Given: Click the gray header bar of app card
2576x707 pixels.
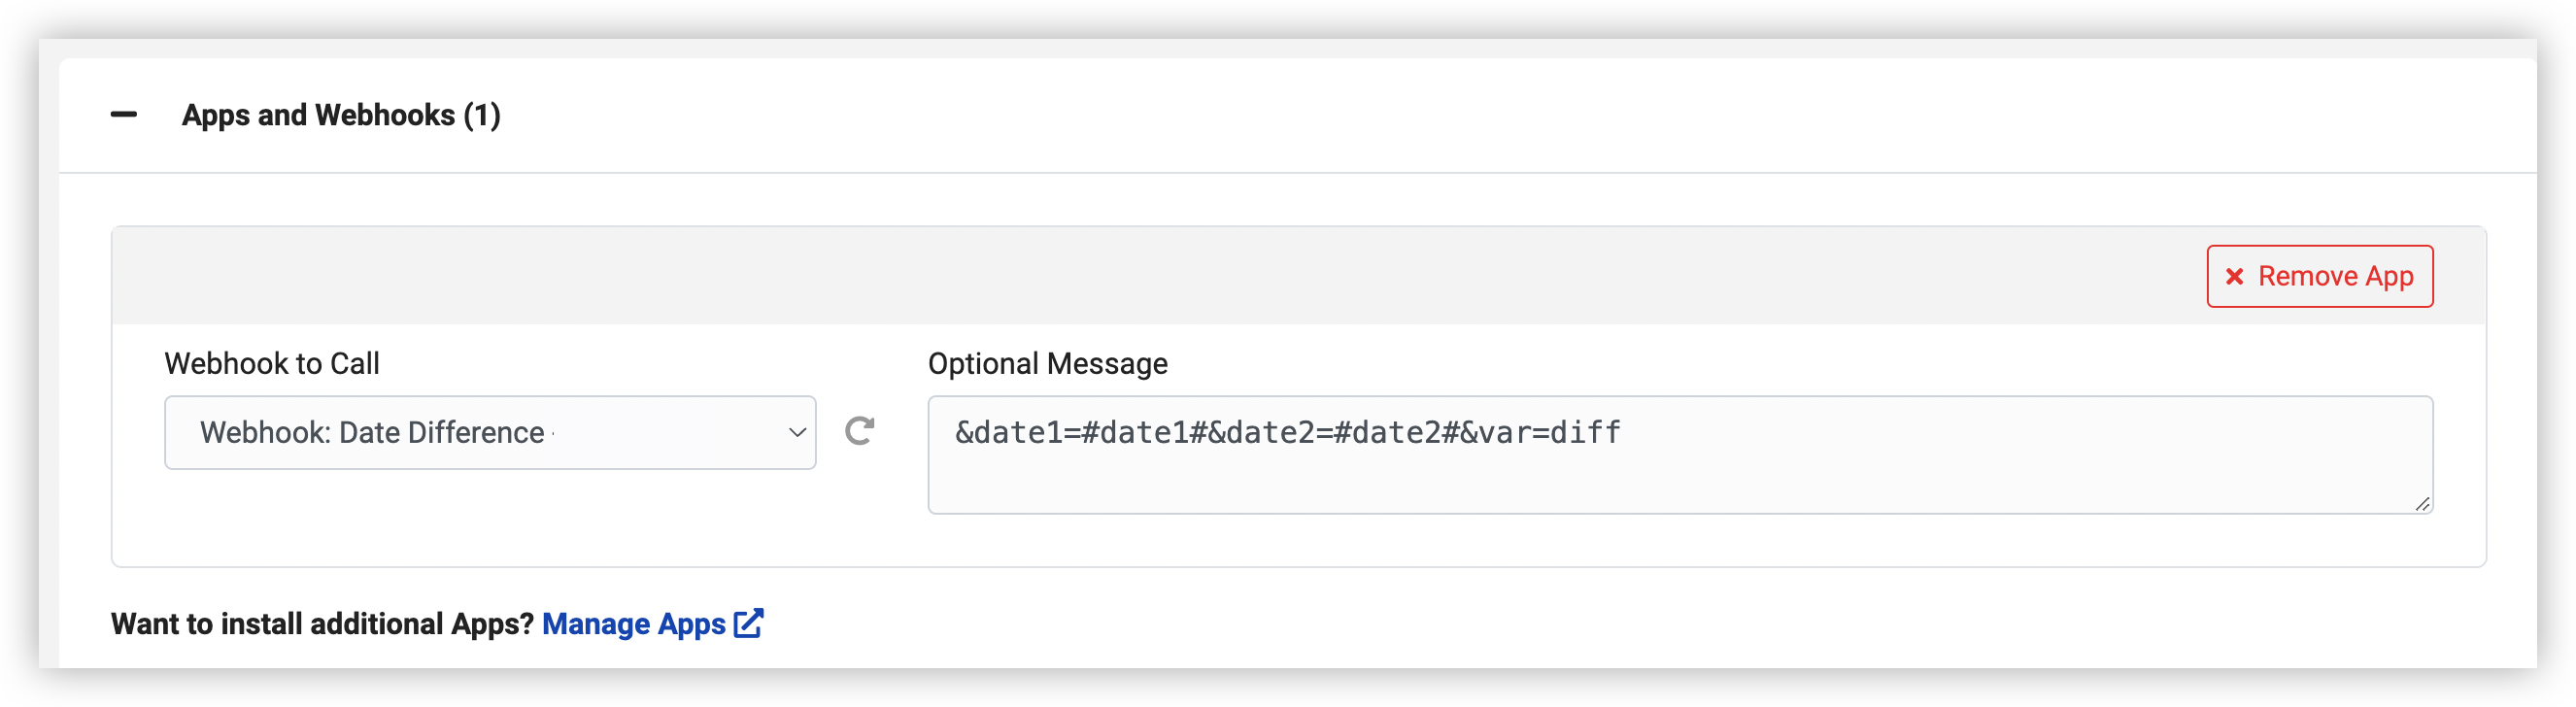Looking at the screenshot, I should click(x=1100, y=276).
